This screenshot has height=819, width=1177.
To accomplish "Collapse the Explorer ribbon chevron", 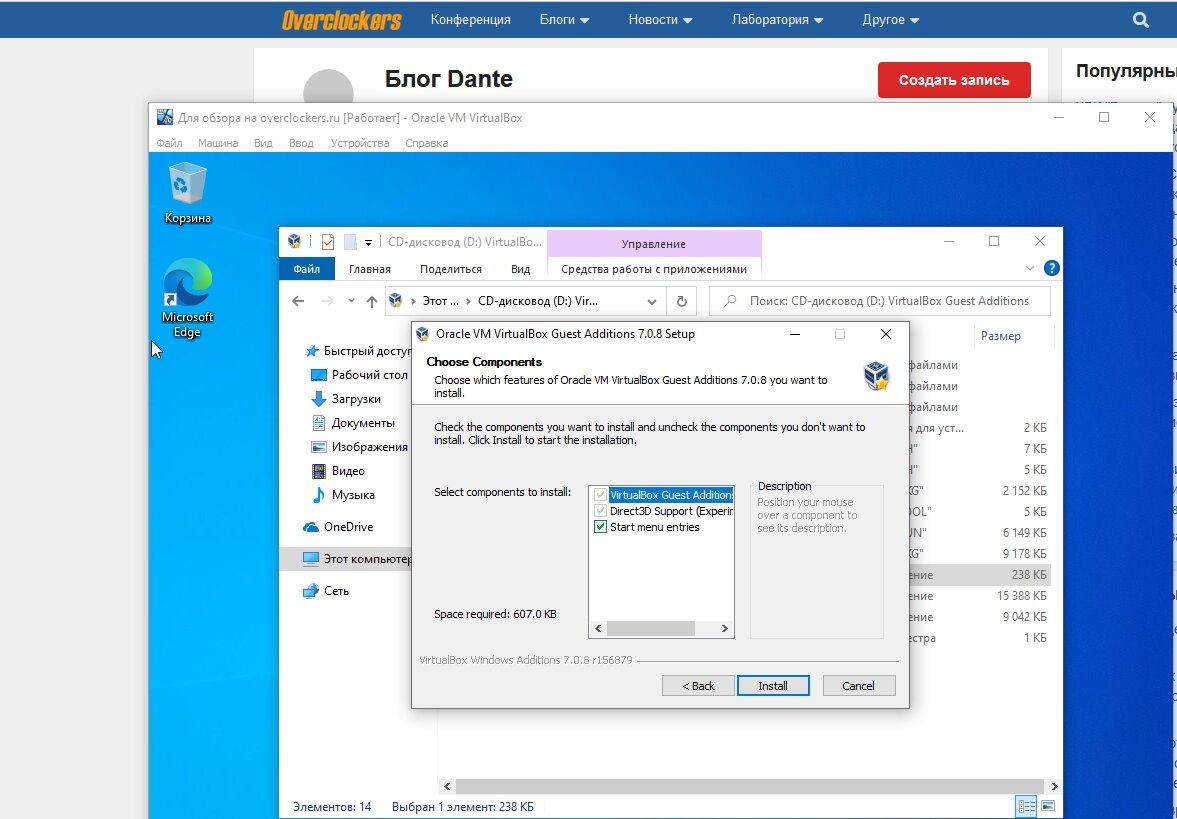I will [x=1029, y=268].
